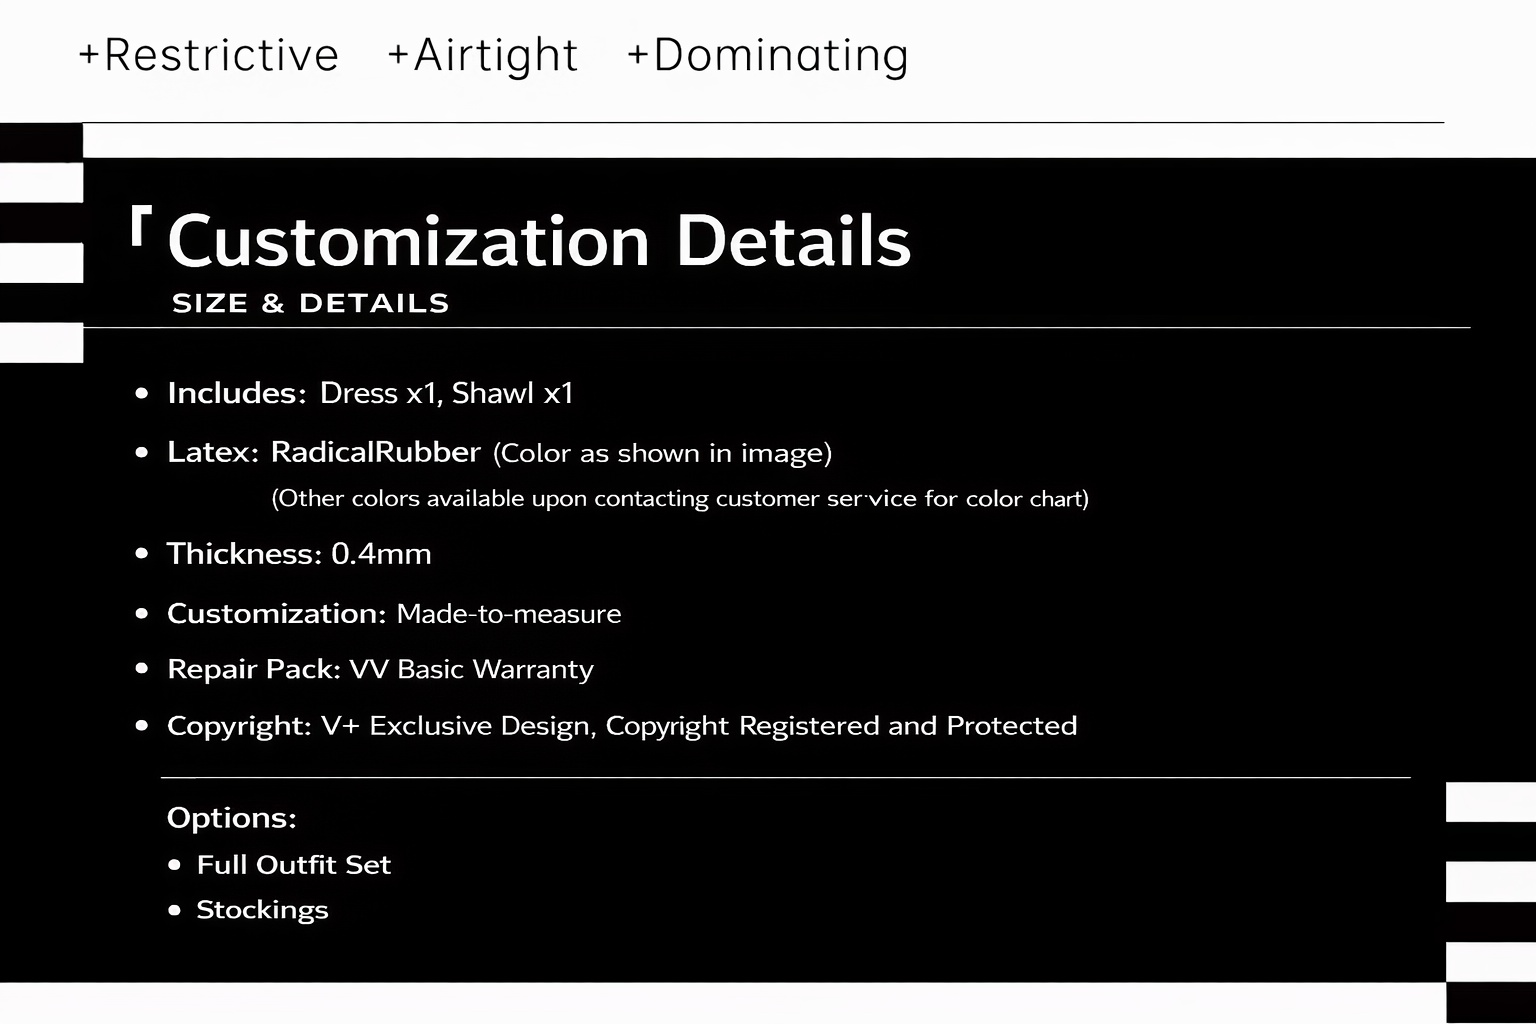1536x1024 pixels.
Task: Click the Dress x1, Shawl x1 text
Action: pyautogui.click(x=446, y=393)
